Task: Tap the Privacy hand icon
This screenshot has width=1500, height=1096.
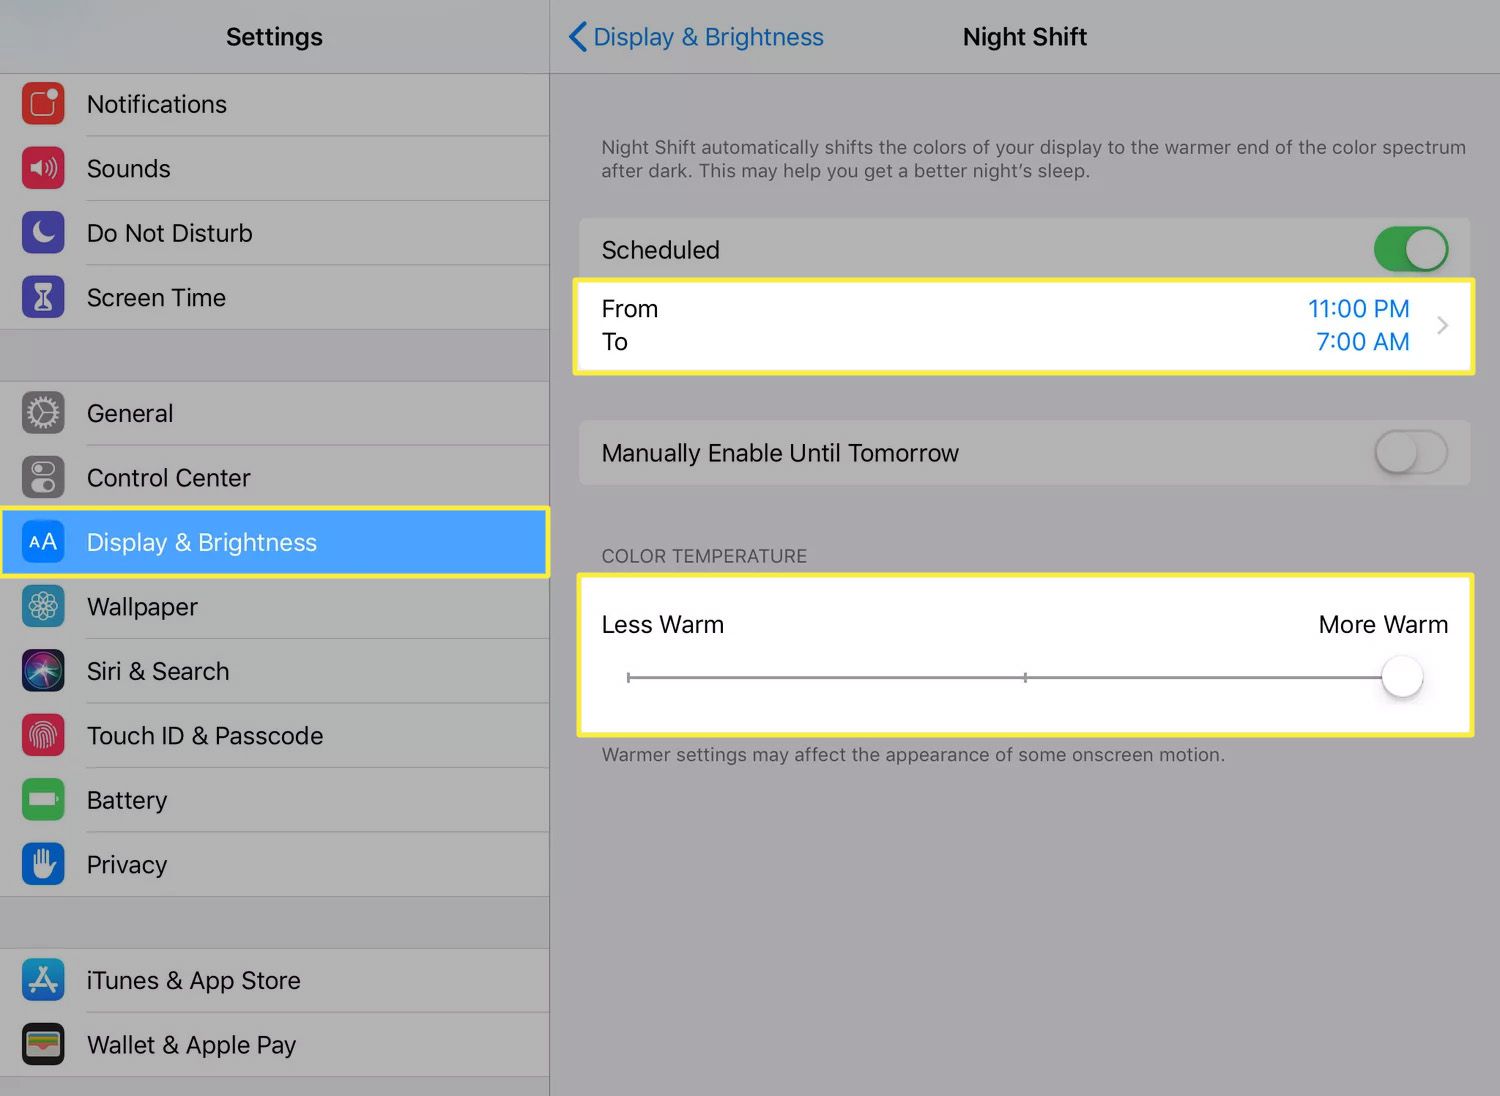Action: click(x=43, y=864)
